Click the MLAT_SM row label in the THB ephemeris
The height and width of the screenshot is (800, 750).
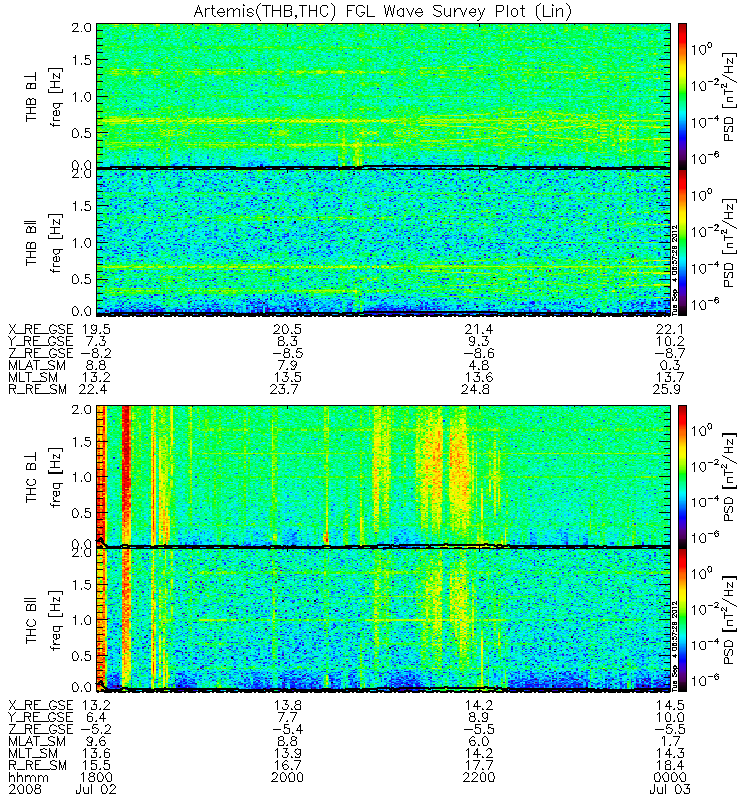coord(37,365)
